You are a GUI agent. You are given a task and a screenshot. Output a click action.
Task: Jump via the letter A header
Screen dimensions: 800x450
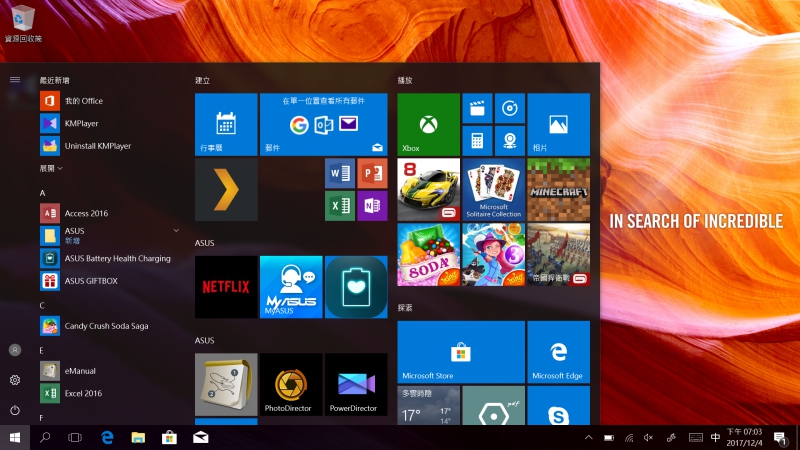(42, 193)
